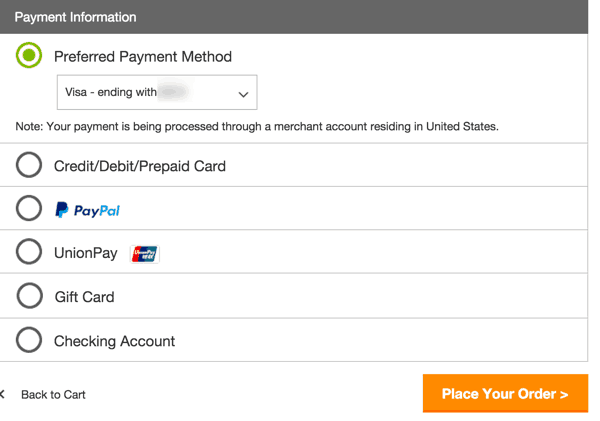Viewport: 600px width, 421px height.
Task: Select the Preferred Payment Method radio button
Action: click(x=29, y=55)
